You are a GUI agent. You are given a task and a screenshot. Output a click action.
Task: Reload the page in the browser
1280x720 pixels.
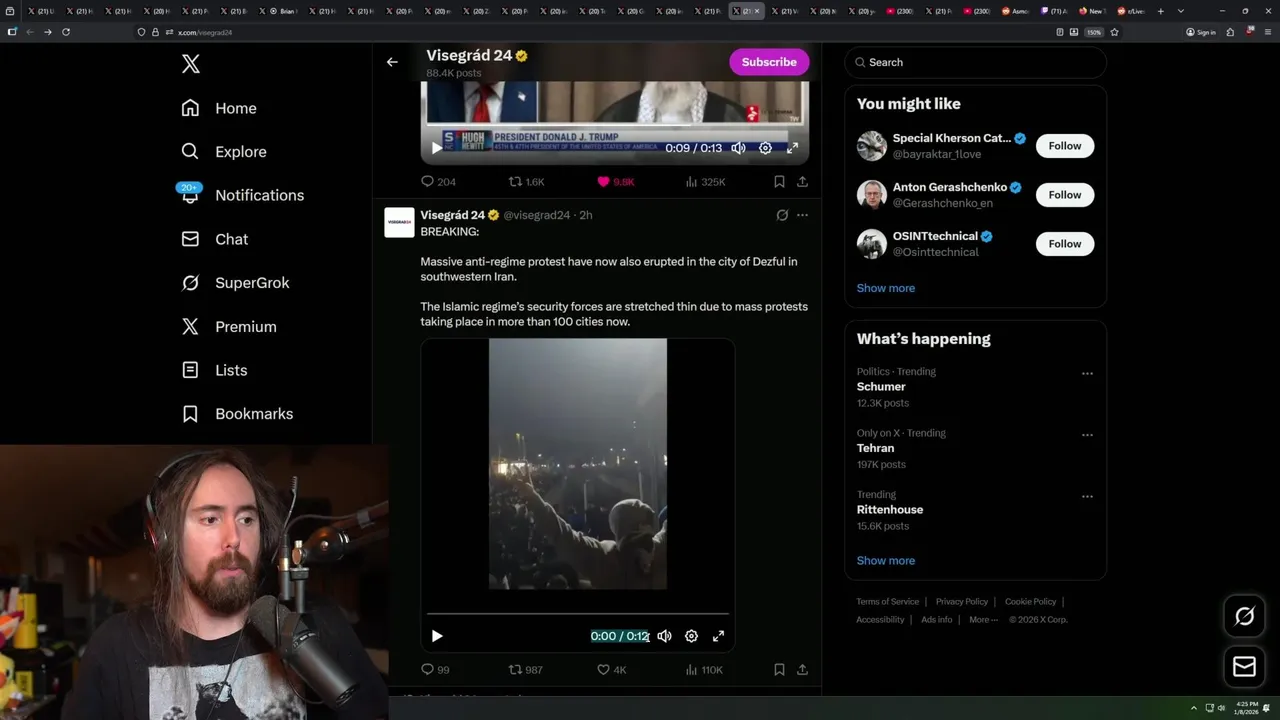point(66,32)
